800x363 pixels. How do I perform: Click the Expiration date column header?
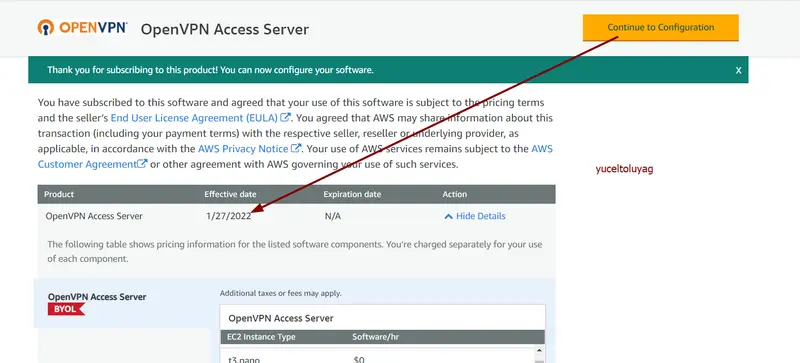point(352,195)
